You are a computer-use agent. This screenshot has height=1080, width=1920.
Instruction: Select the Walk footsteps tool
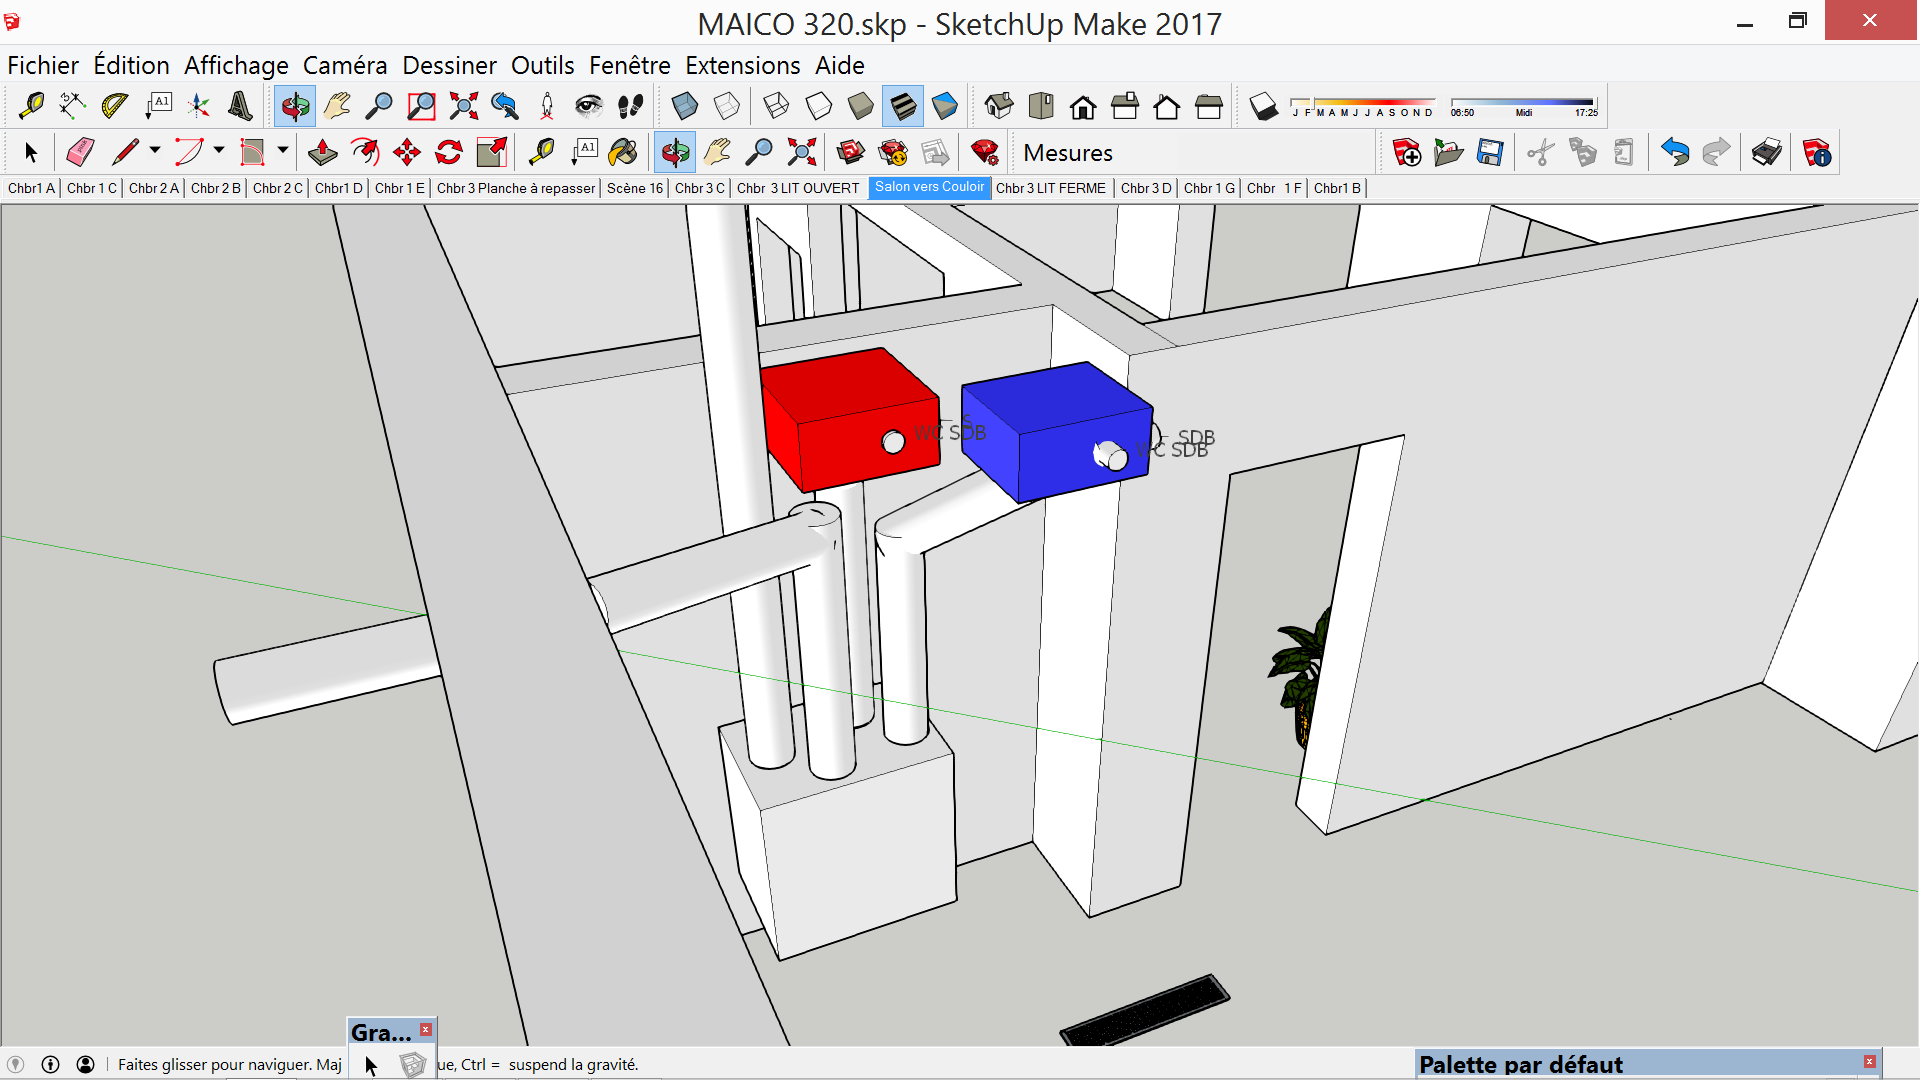631,105
